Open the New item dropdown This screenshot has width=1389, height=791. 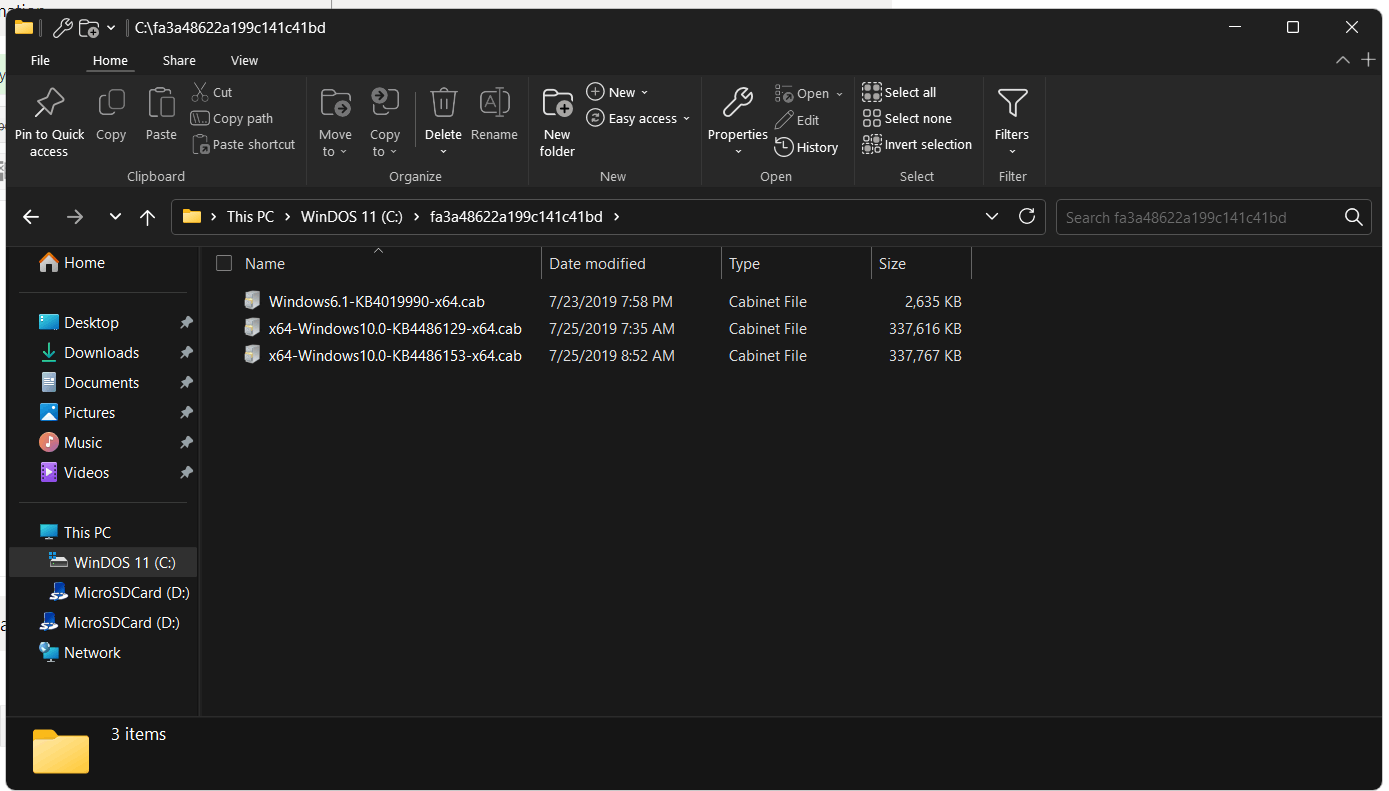[617, 92]
